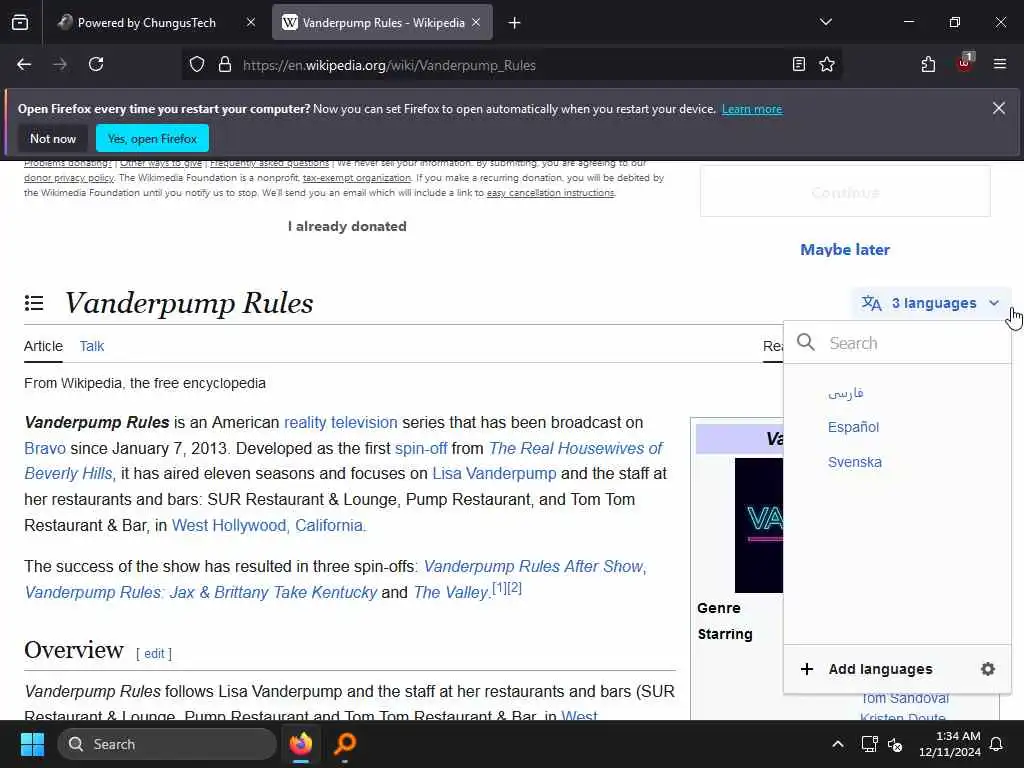The image size is (1024, 768).
Task: Dismiss the Firefox startup notification bar
Action: click(x=999, y=108)
